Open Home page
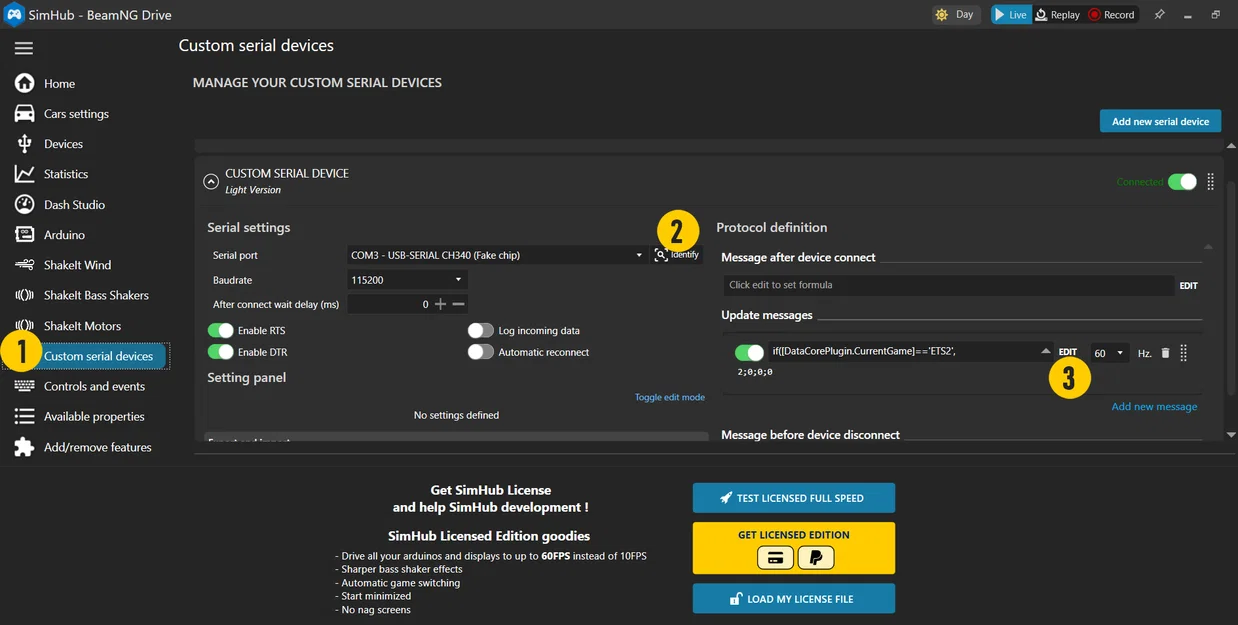 coord(59,83)
